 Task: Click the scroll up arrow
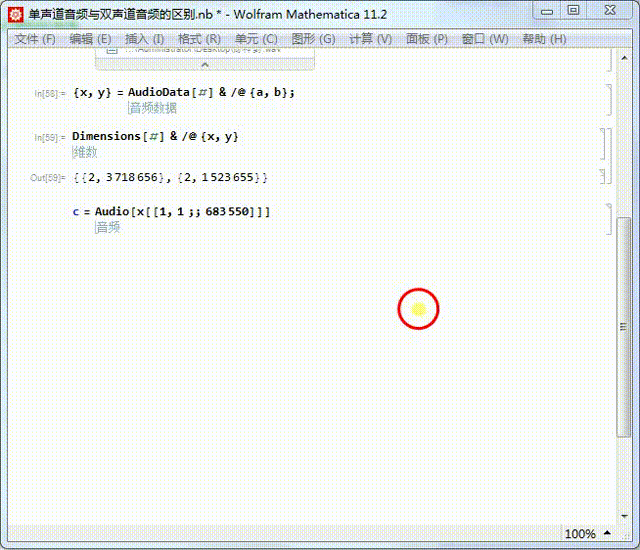(624, 58)
